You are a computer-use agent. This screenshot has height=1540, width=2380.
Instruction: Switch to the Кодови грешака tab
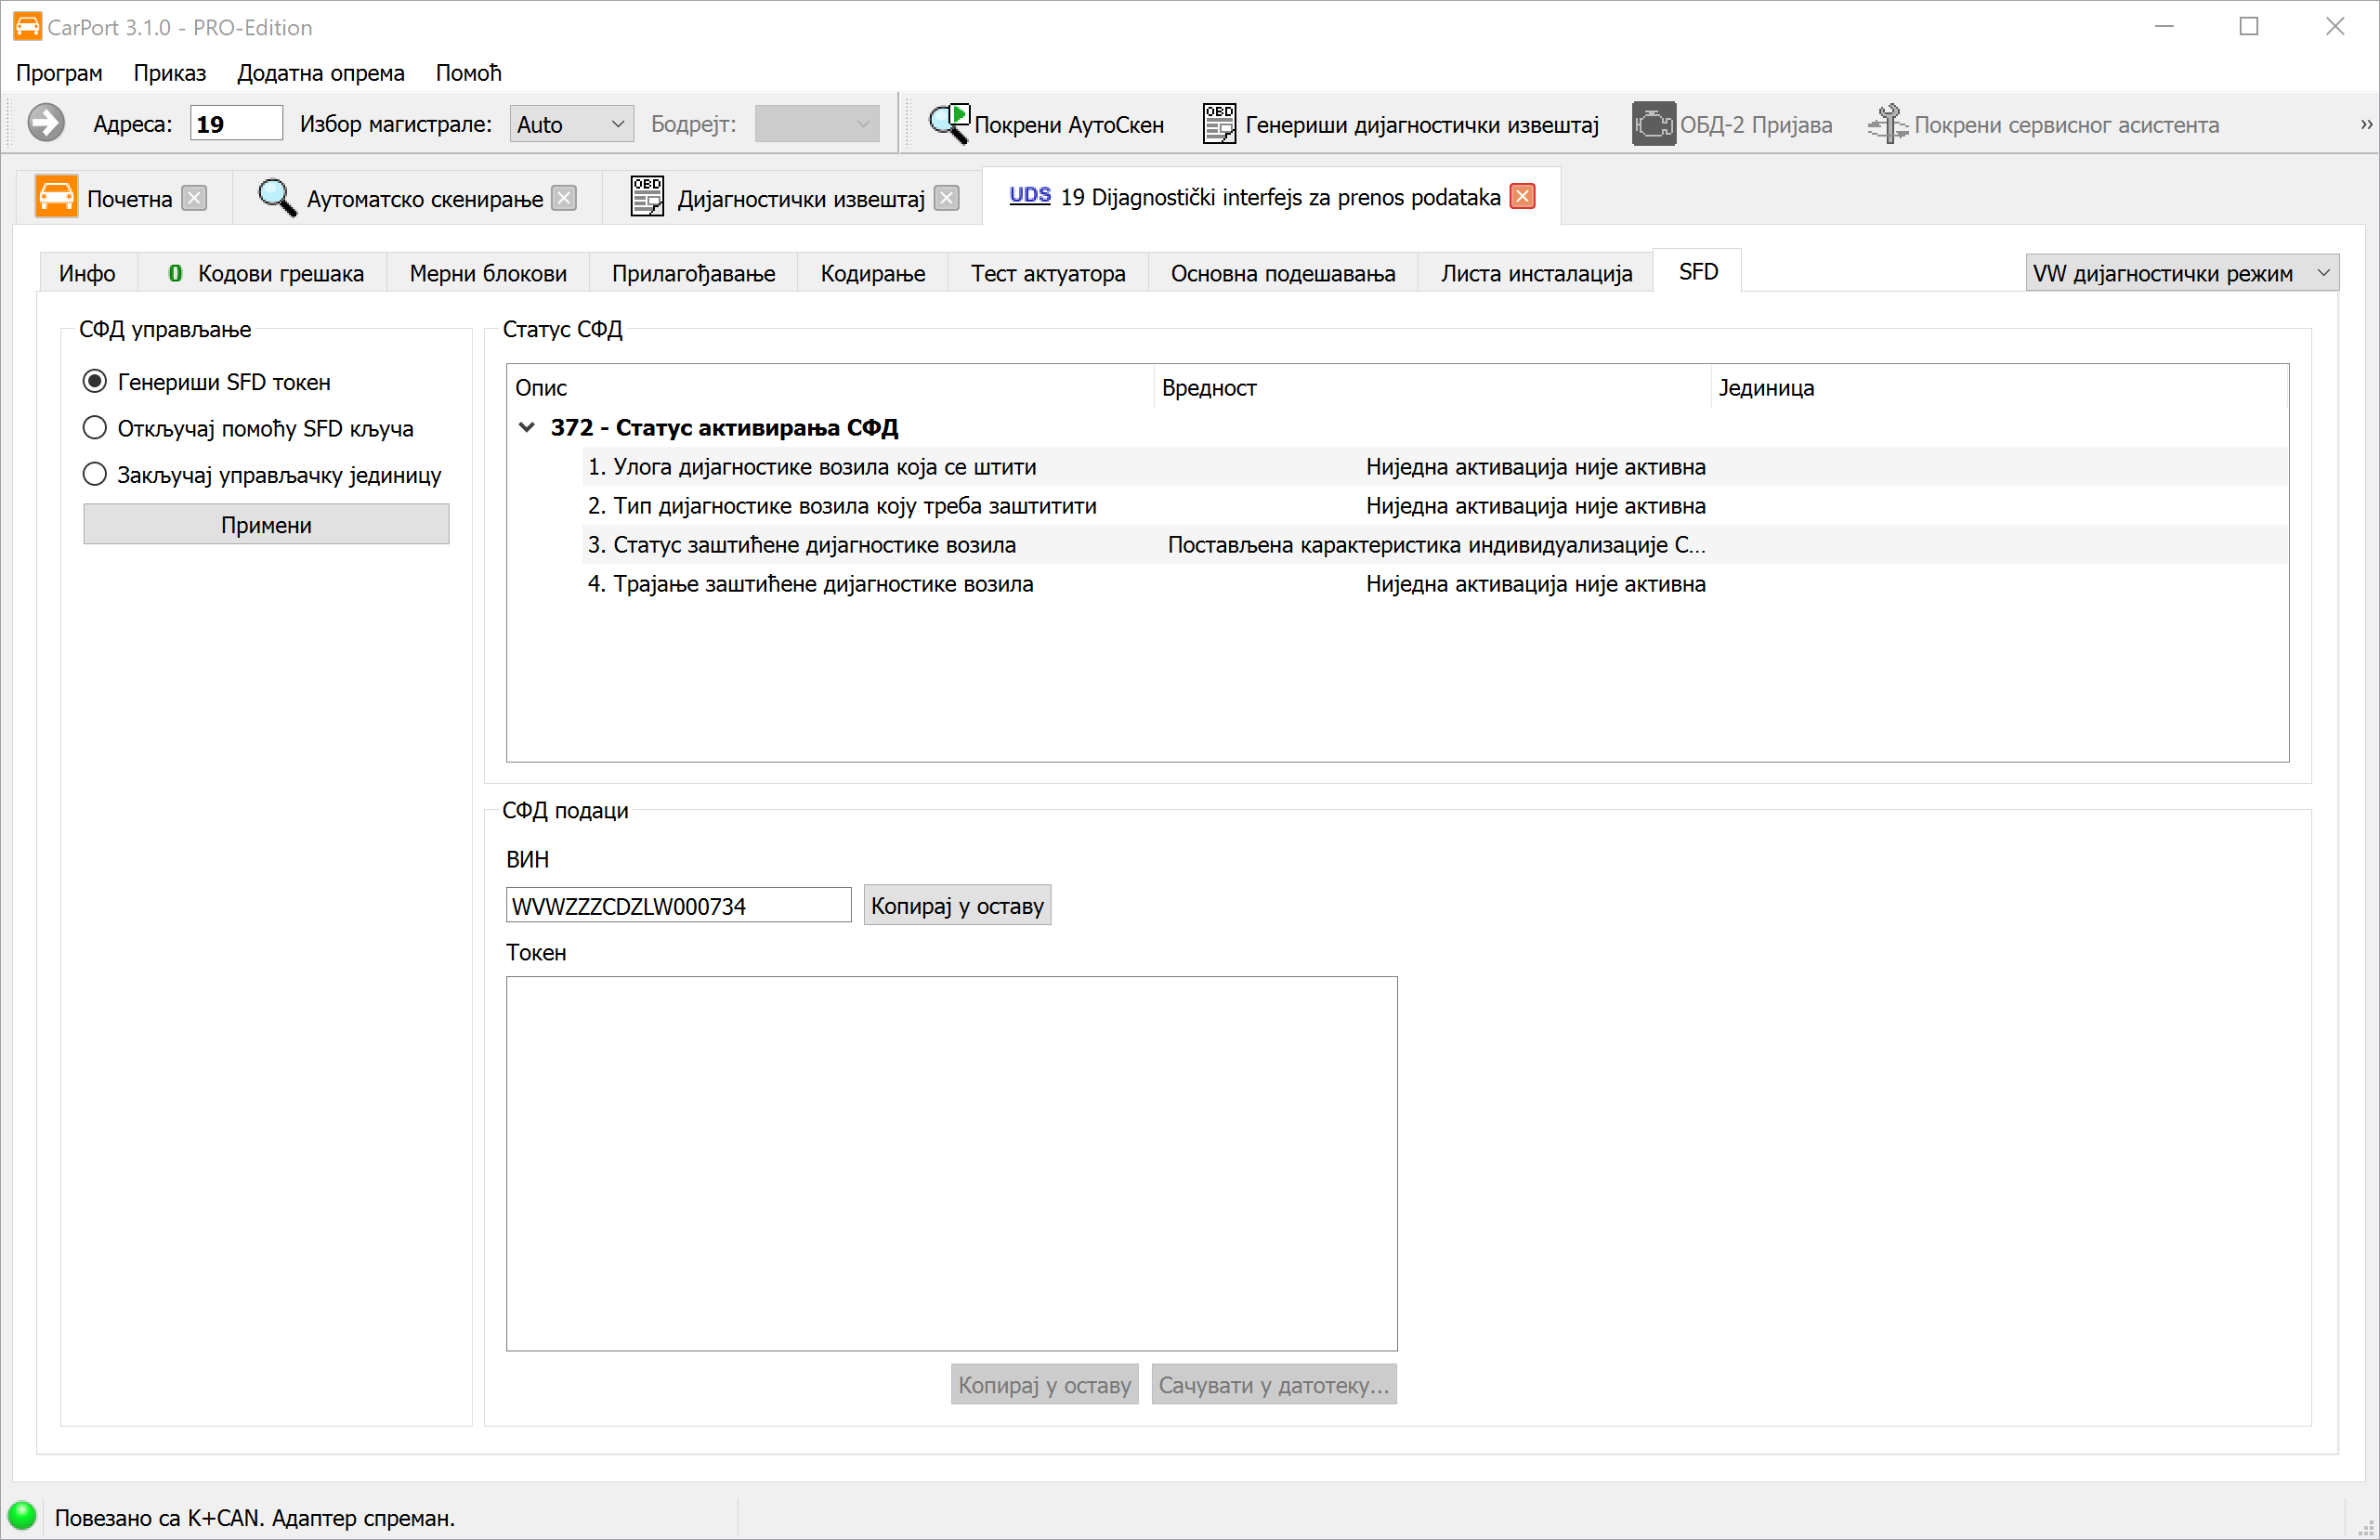click(266, 273)
